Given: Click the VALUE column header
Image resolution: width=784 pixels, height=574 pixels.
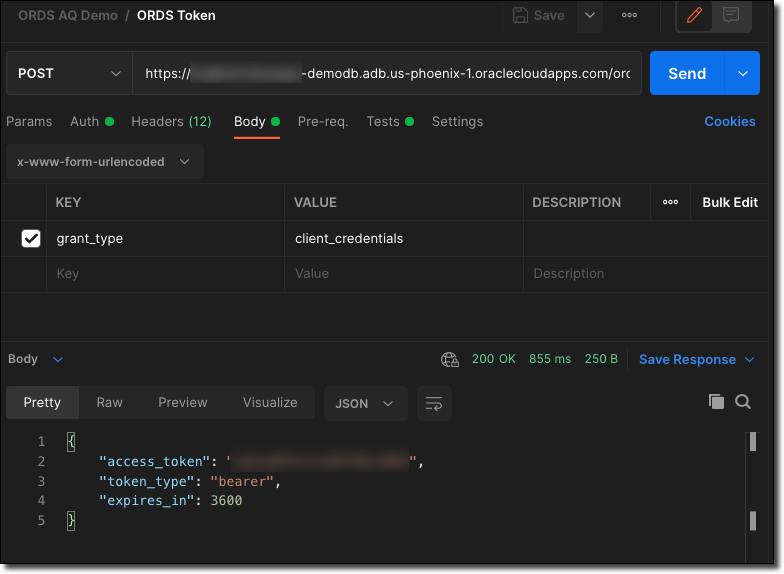Looking at the screenshot, I should [315, 202].
